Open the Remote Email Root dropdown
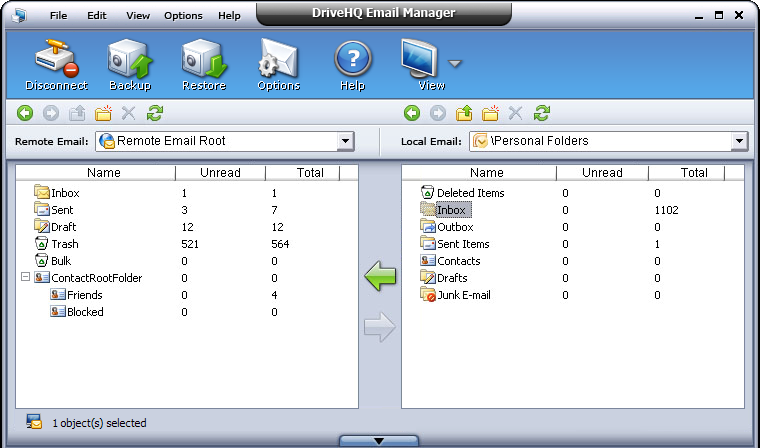The width and height of the screenshot is (760, 448). coord(346,142)
